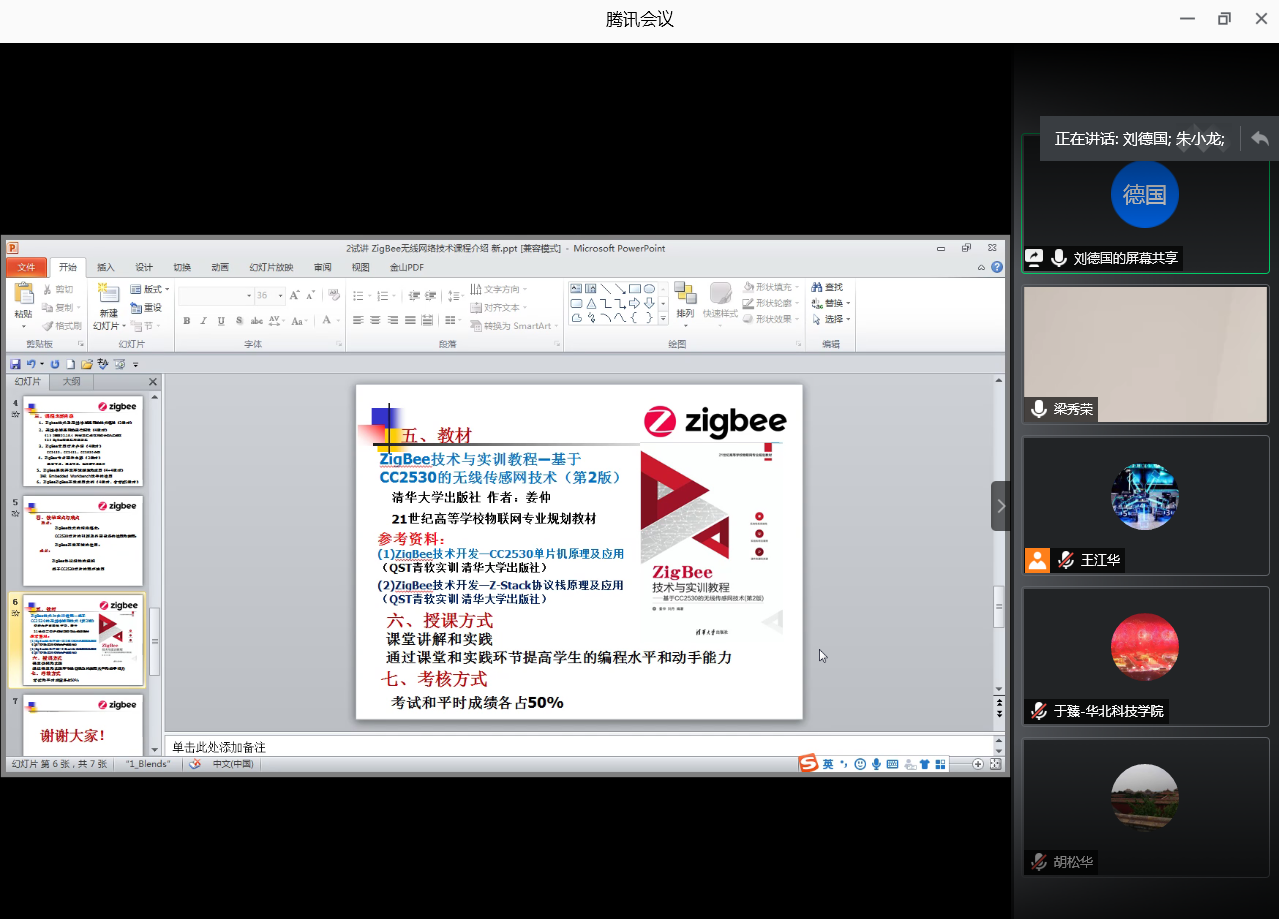Select slide 7 thank-you thumbnail

(83, 724)
